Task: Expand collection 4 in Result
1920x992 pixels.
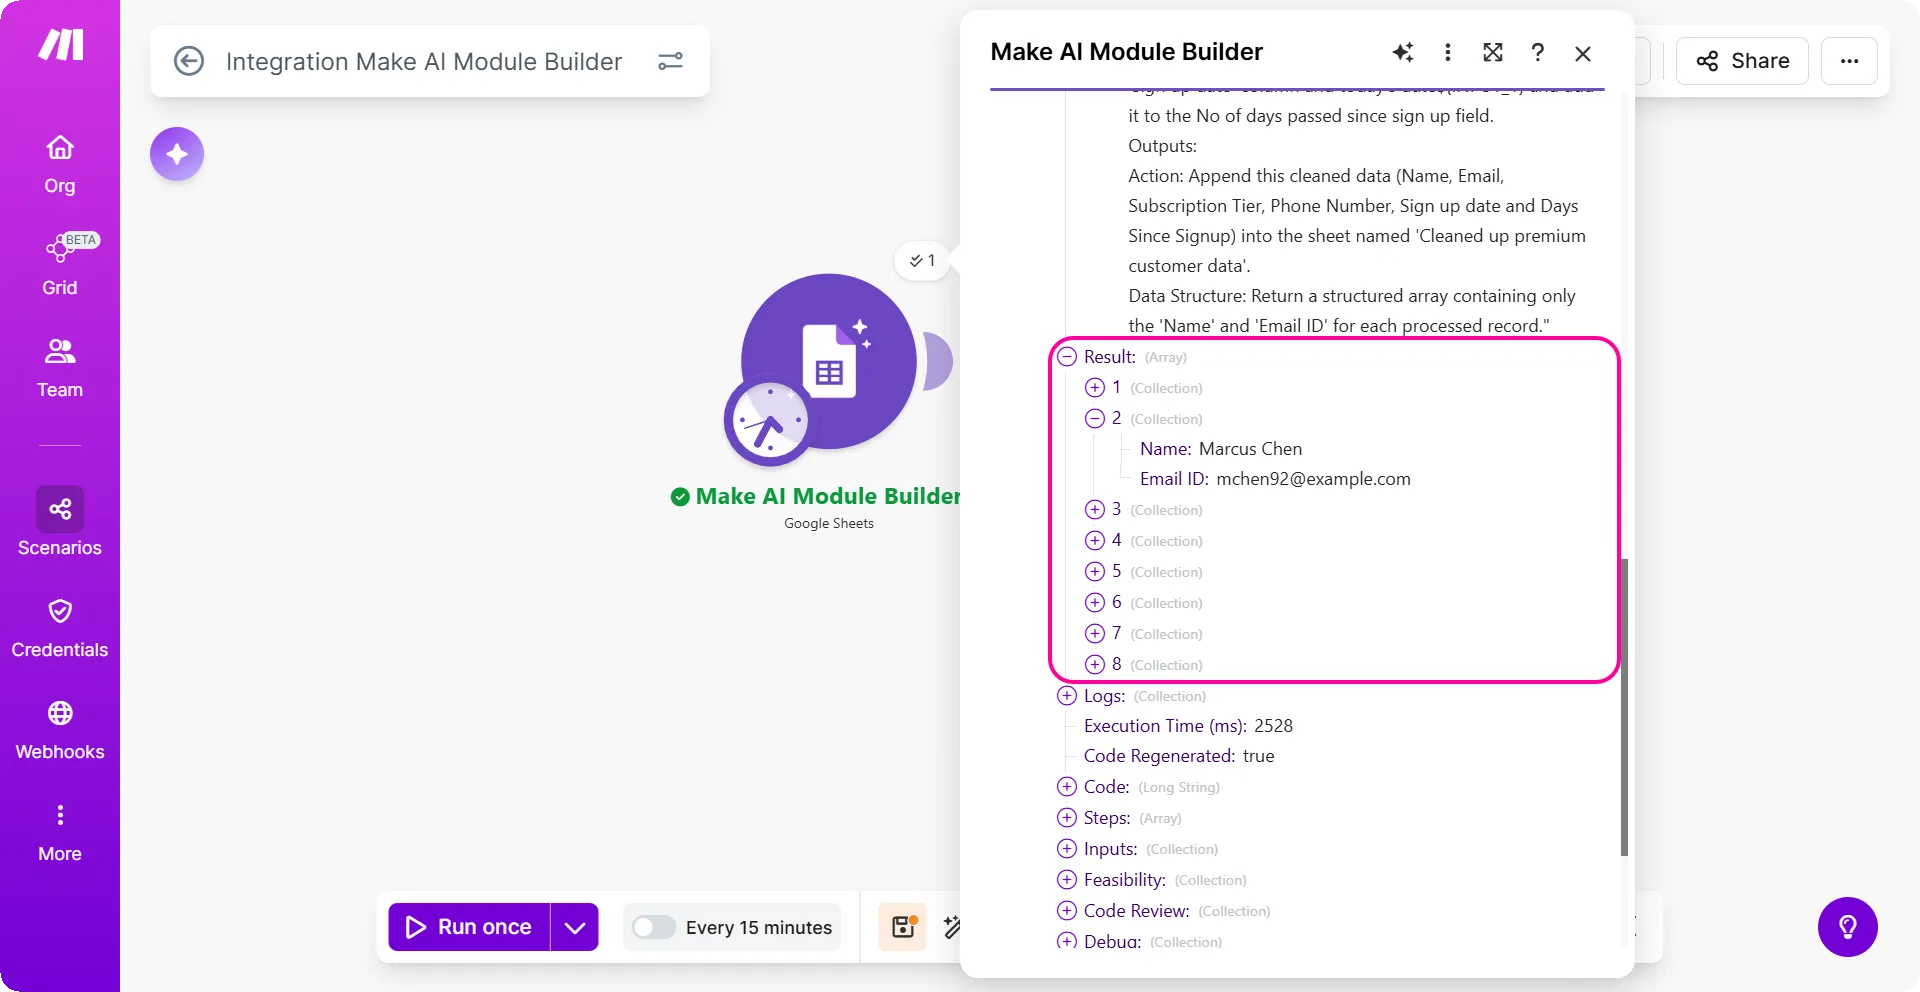Action: click(1095, 541)
